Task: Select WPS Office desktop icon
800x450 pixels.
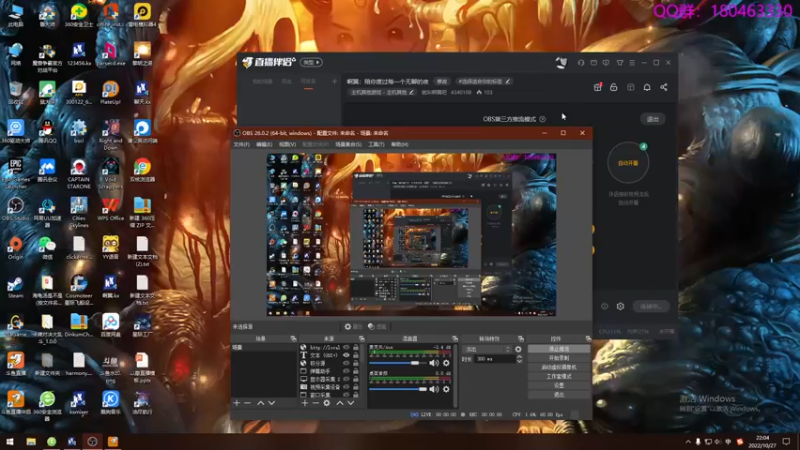Action: 110,209
